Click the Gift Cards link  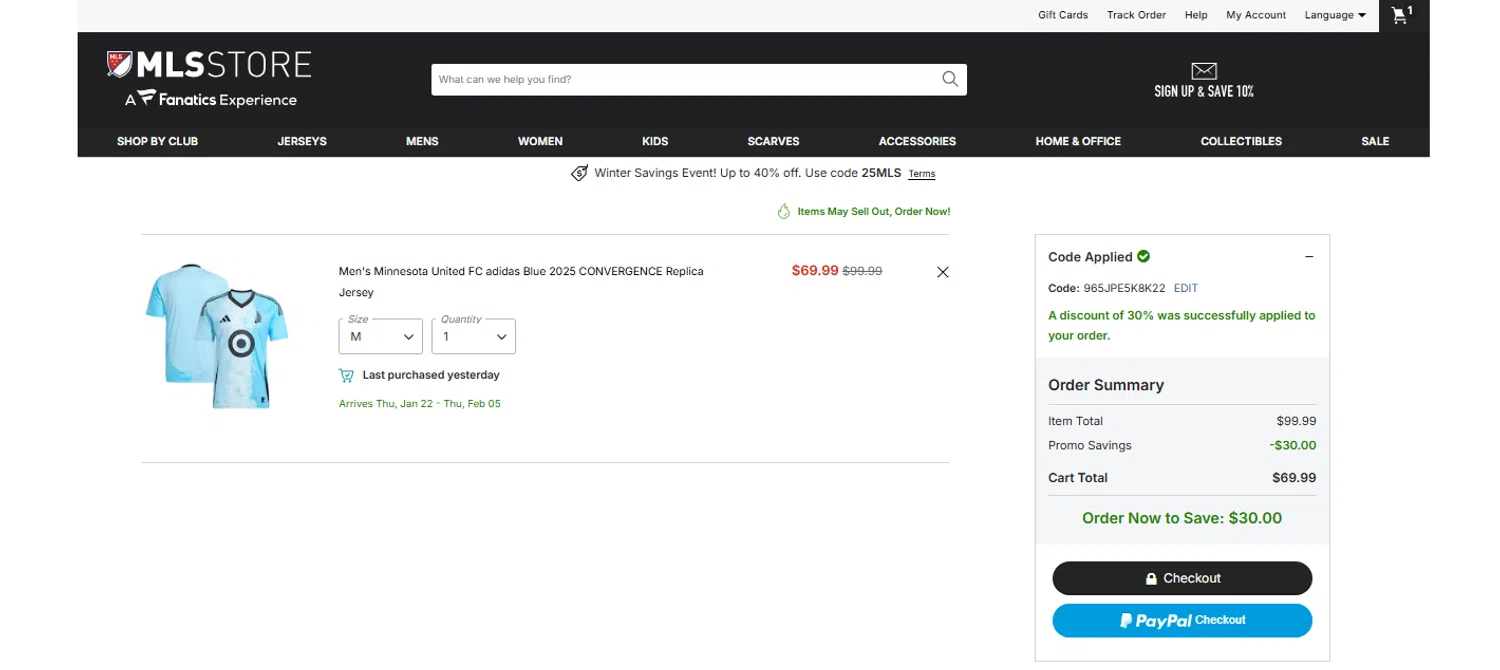point(1063,15)
